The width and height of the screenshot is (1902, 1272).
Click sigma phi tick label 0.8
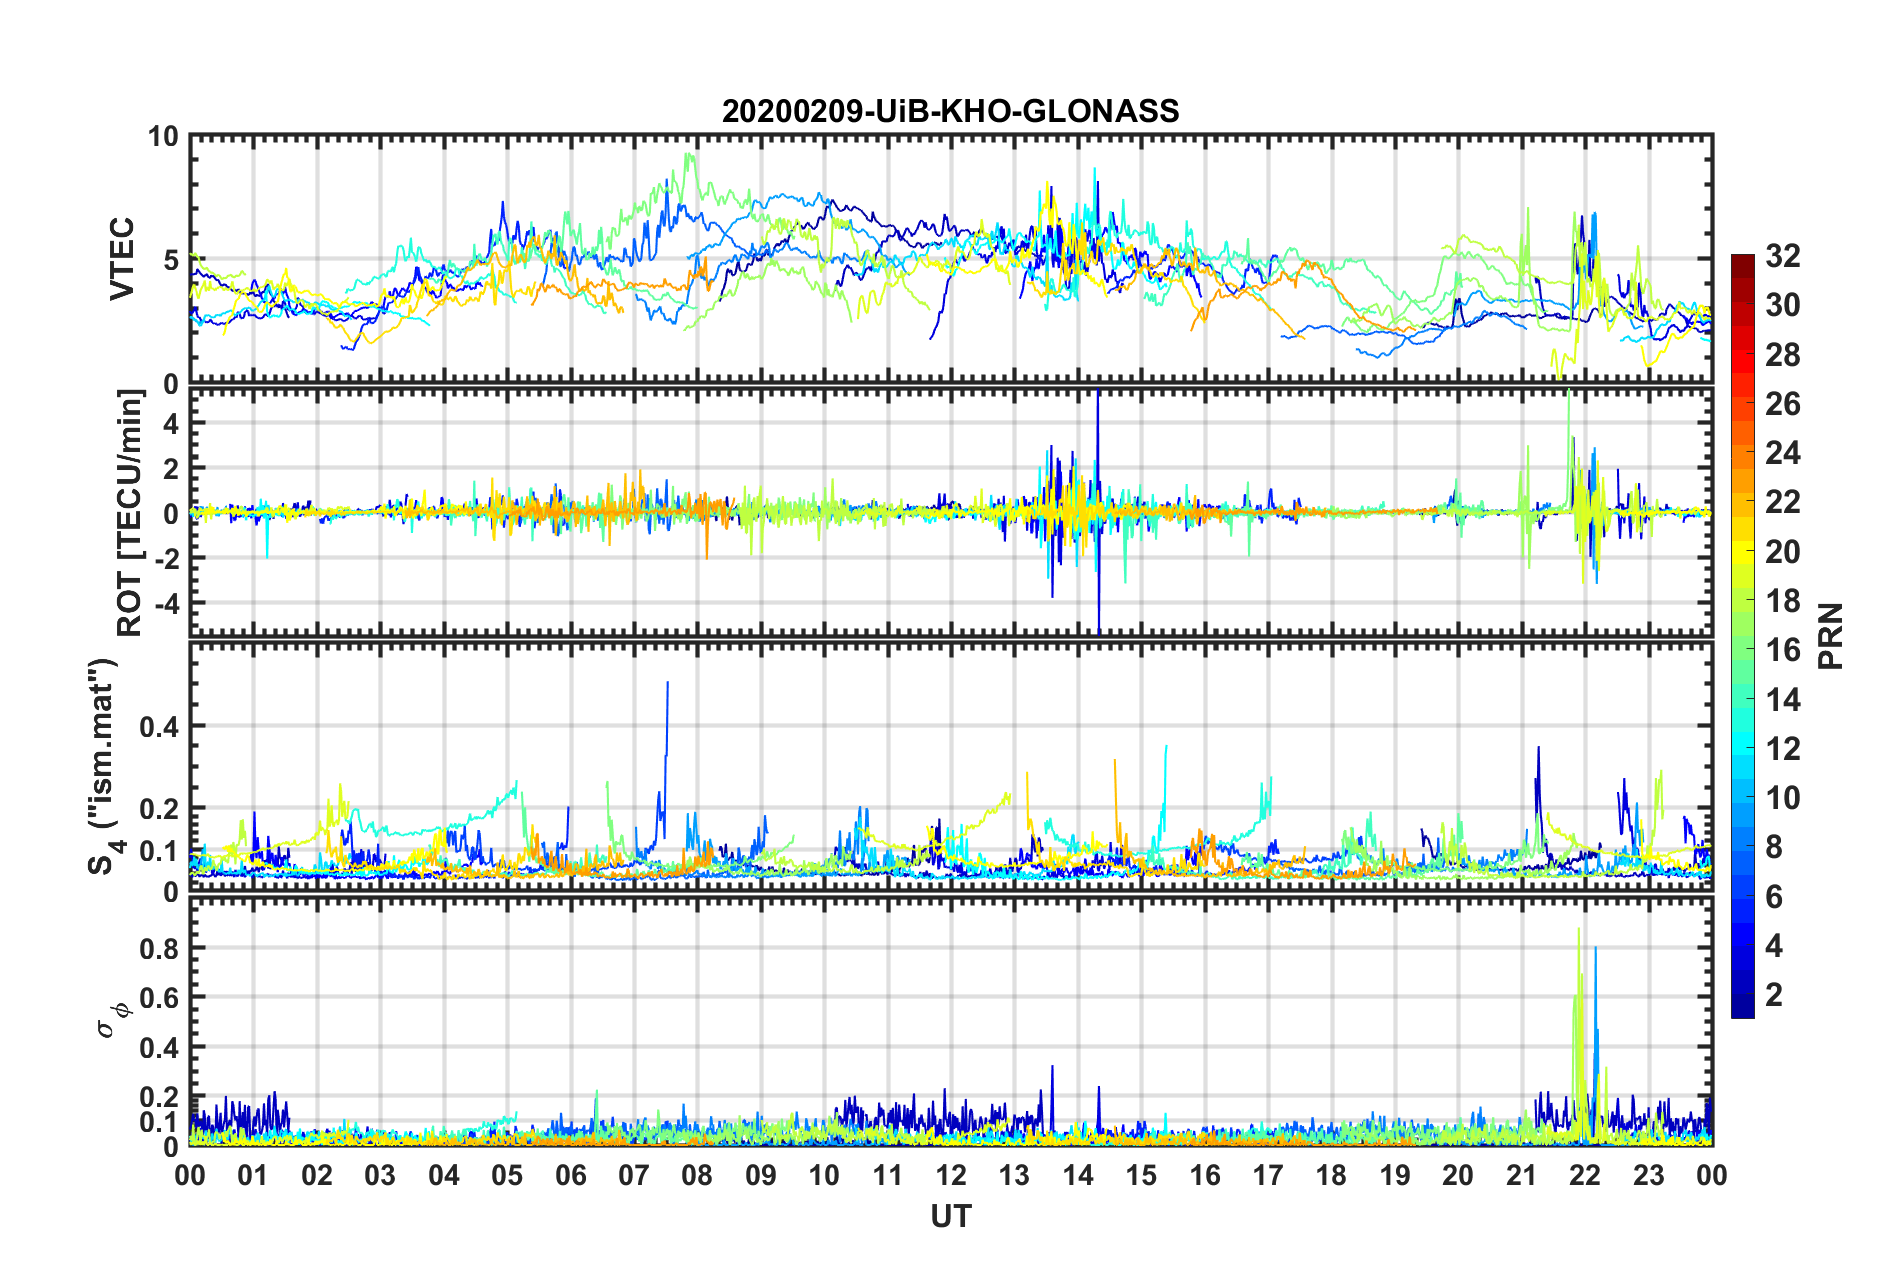[159, 948]
